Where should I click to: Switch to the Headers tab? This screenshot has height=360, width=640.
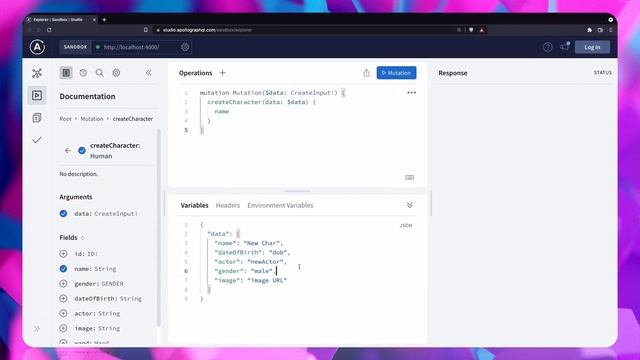228,205
